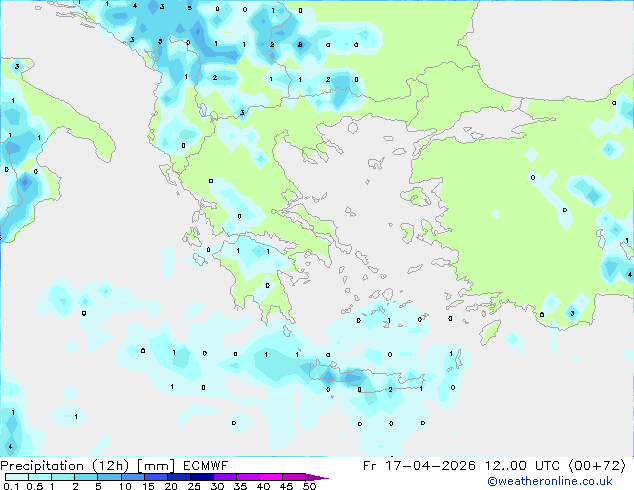
Task: Click the "Precipitation" word in the title
Action: [42, 466]
